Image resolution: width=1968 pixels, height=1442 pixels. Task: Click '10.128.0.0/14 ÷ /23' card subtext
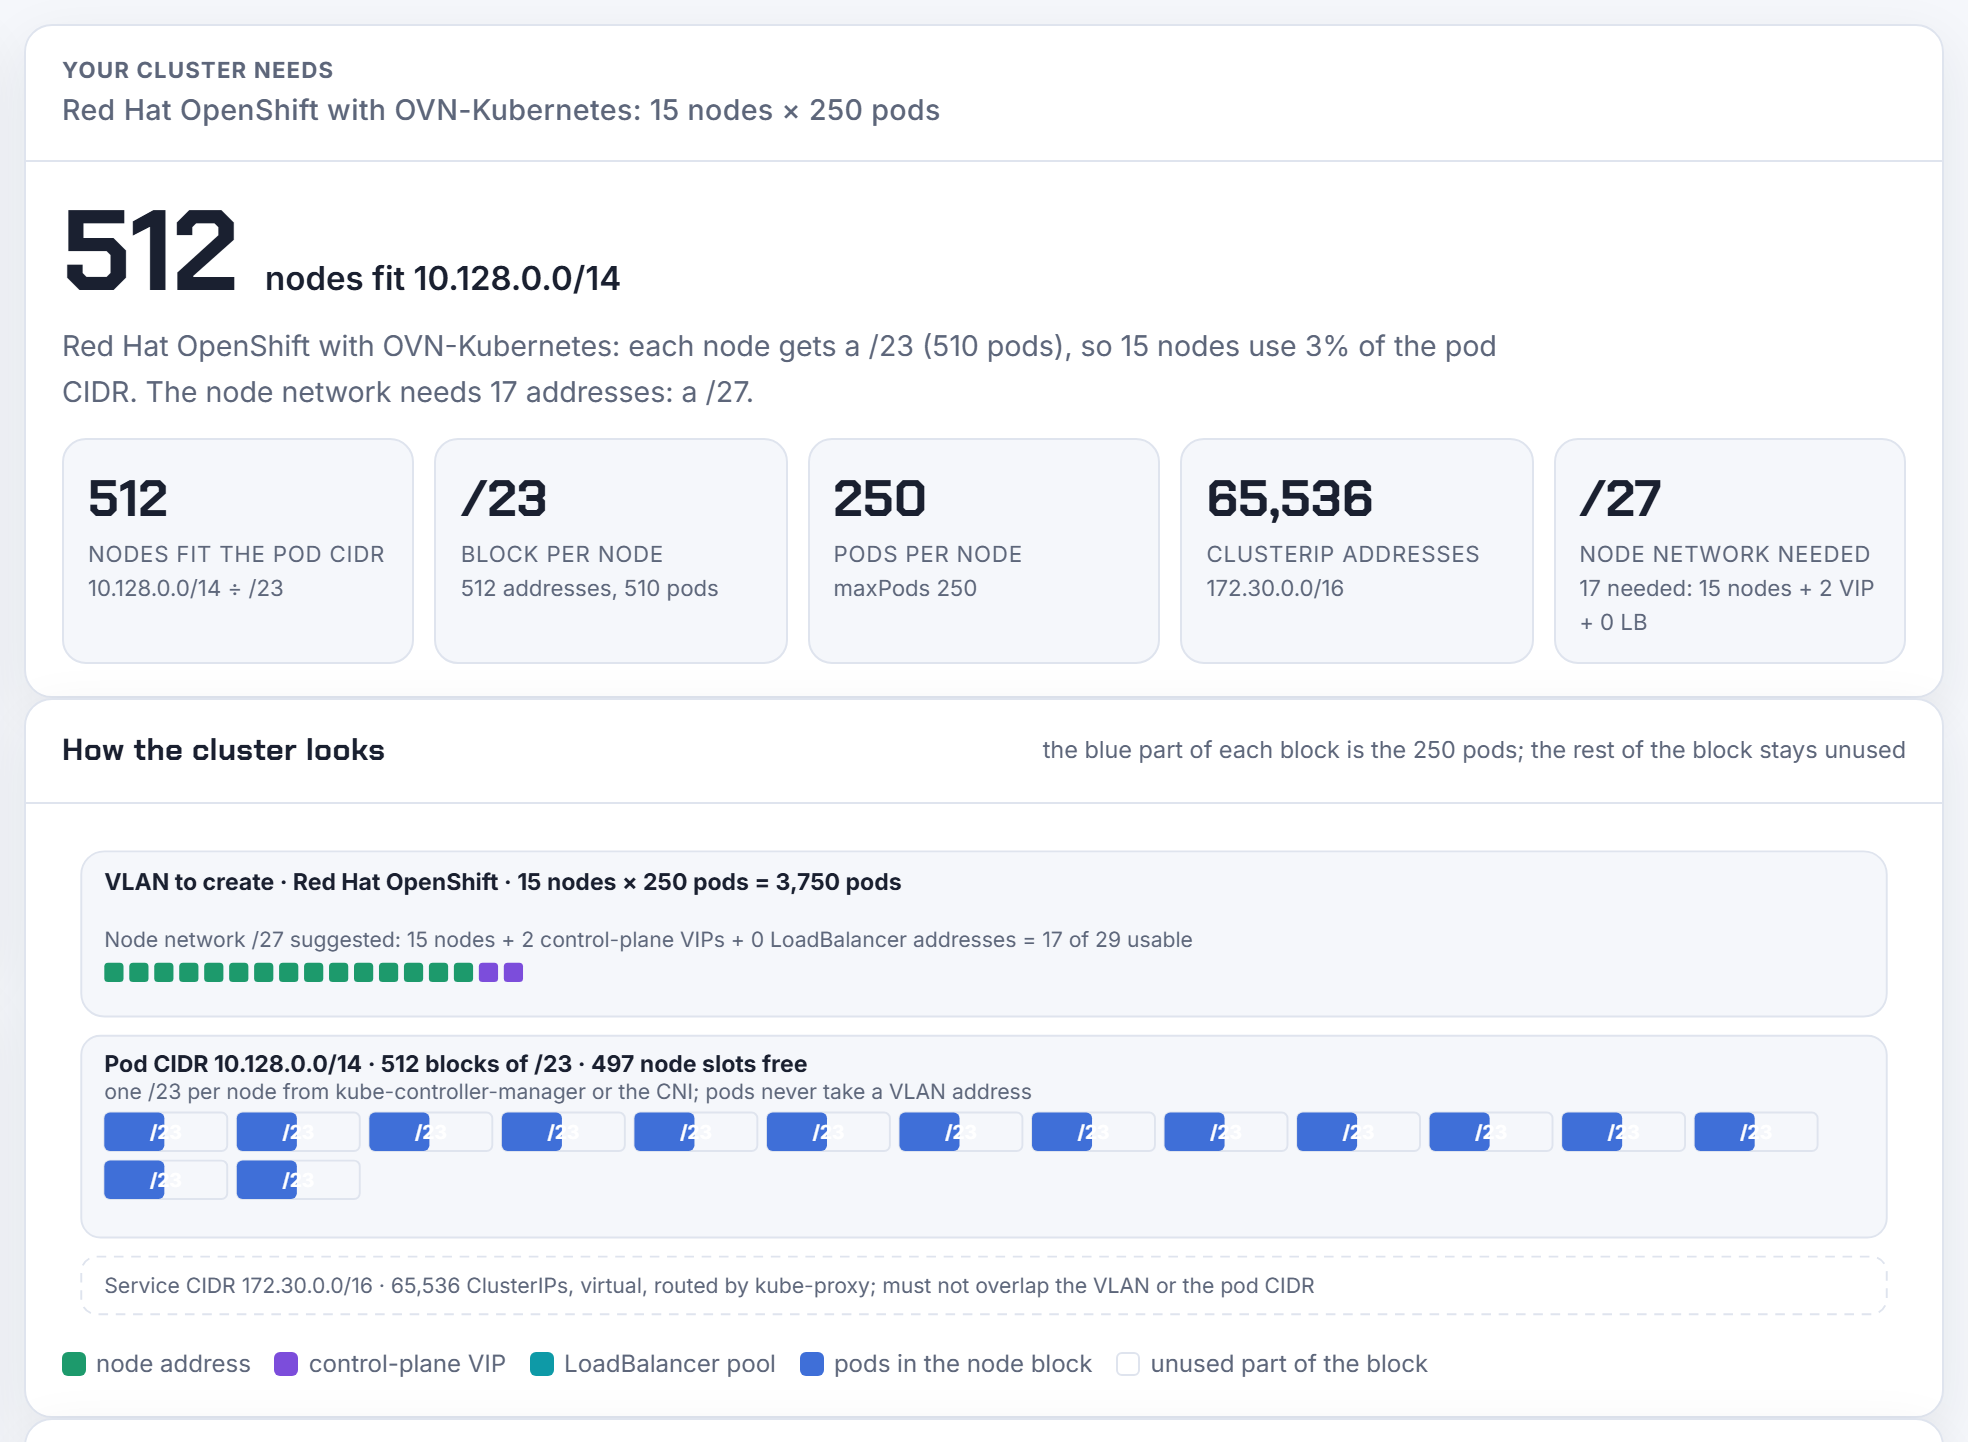(x=186, y=588)
